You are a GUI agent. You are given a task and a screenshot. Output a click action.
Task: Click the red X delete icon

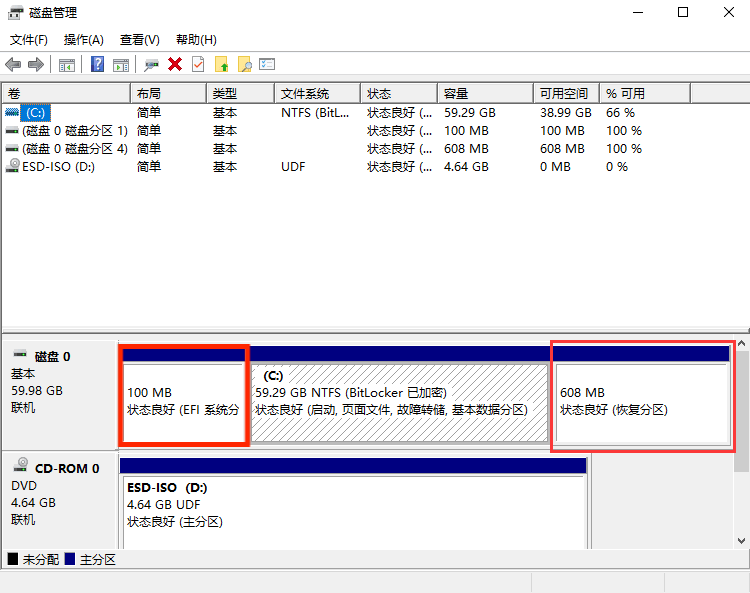coord(175,64)
